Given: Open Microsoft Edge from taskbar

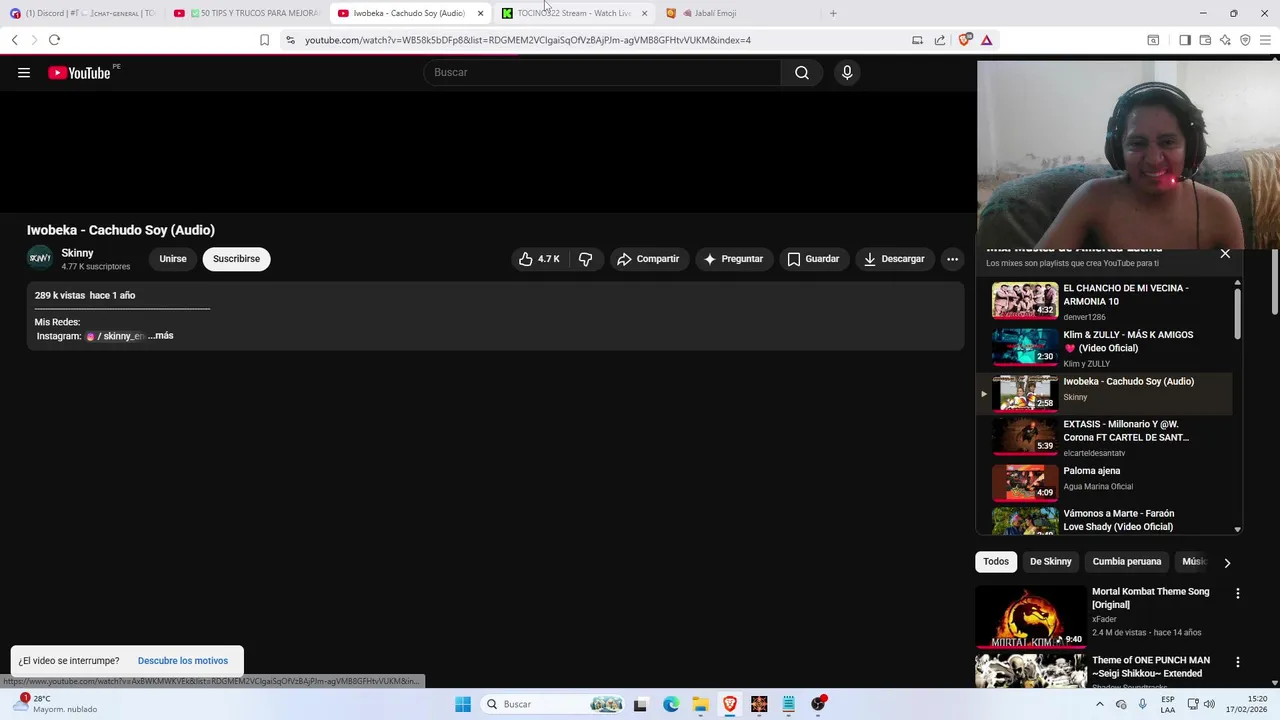Looking at the screenshot, I should point(671,704).
